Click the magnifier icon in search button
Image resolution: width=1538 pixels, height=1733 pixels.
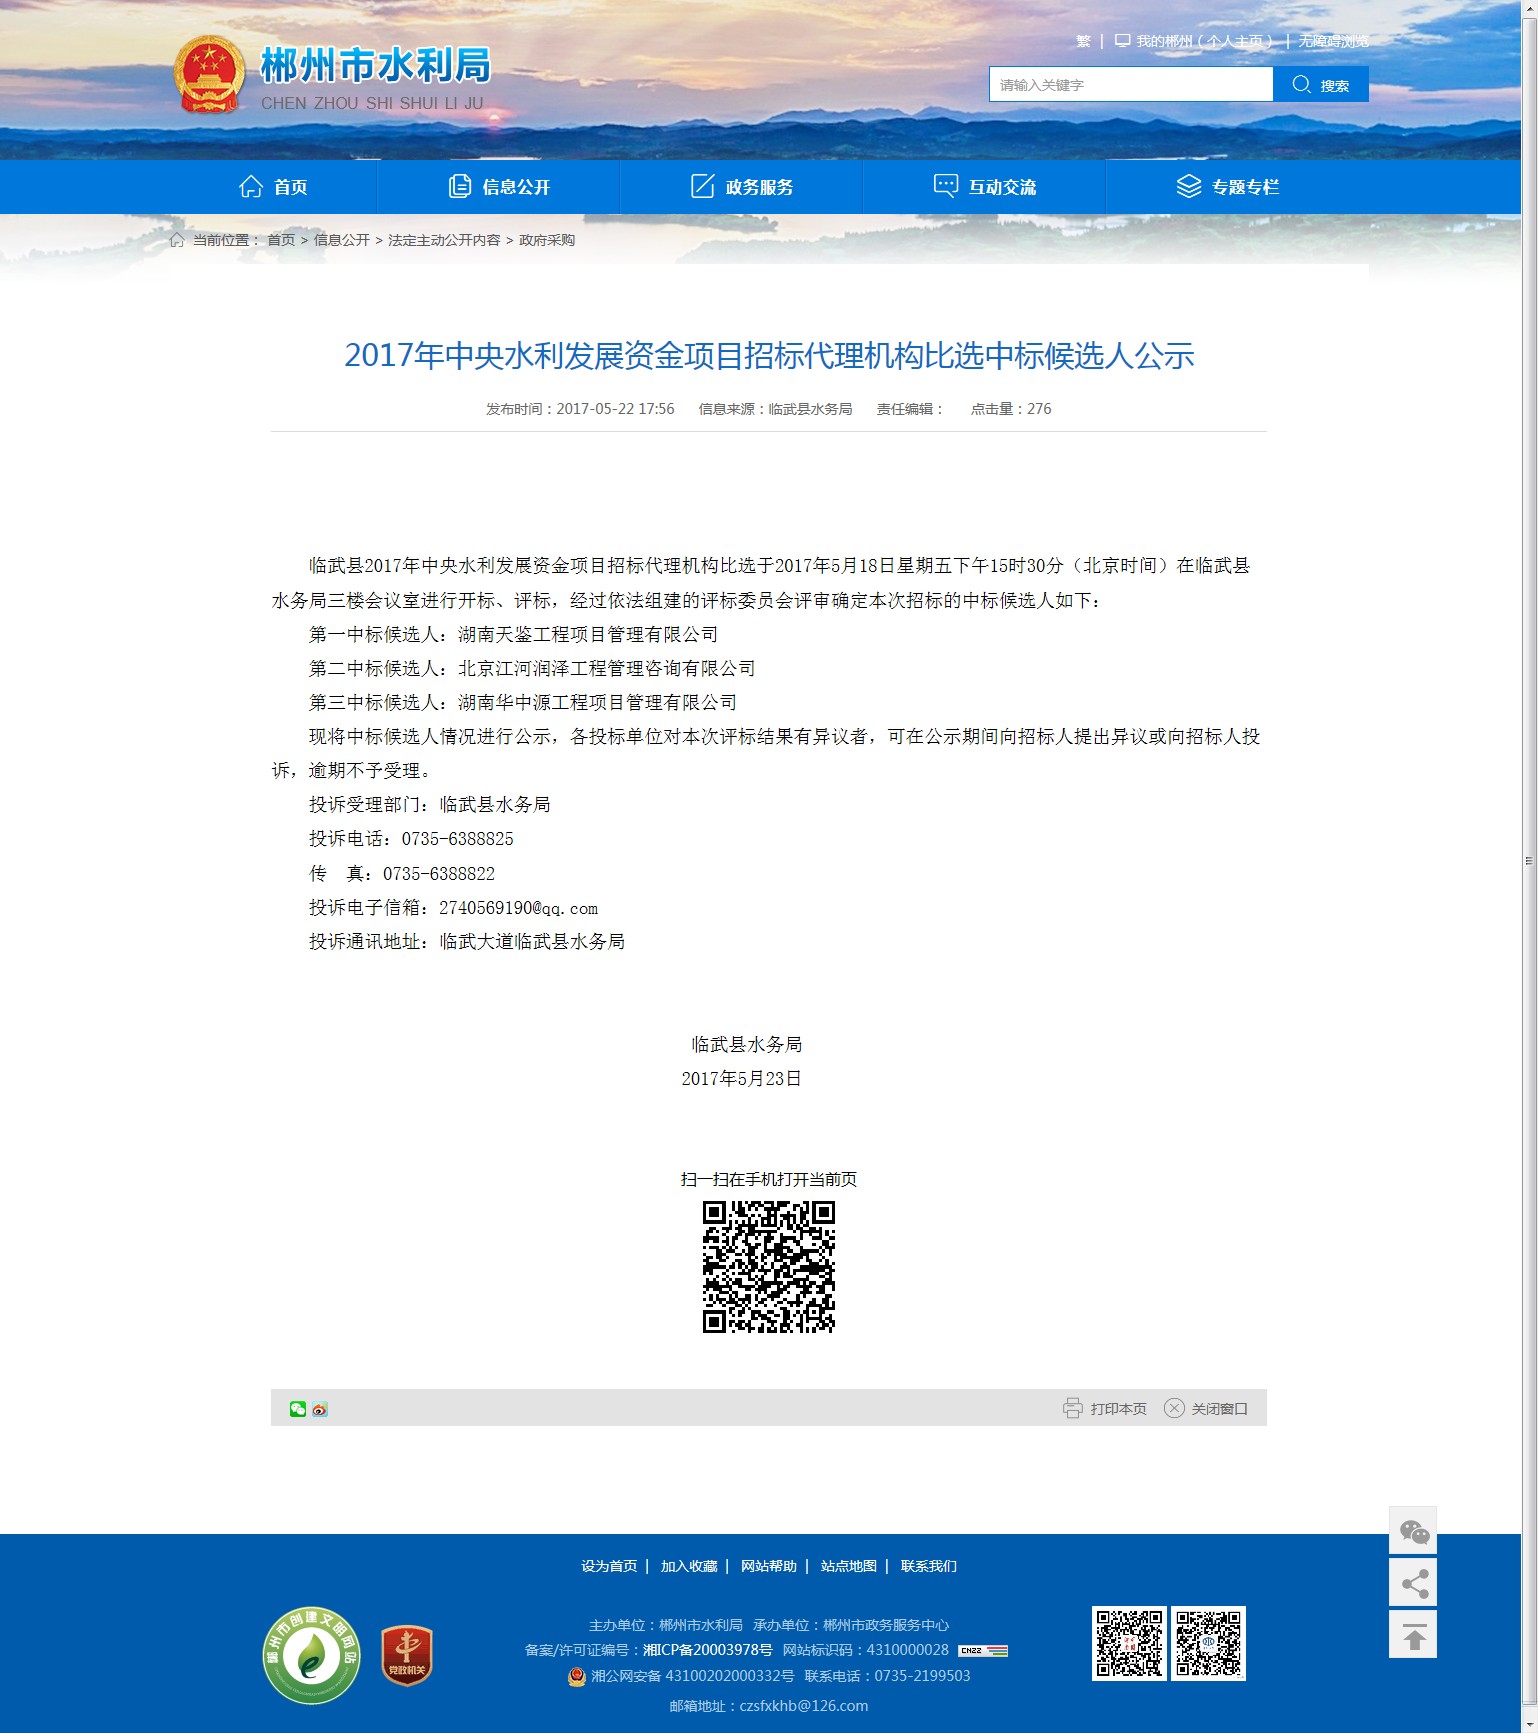click(1301, 84)
